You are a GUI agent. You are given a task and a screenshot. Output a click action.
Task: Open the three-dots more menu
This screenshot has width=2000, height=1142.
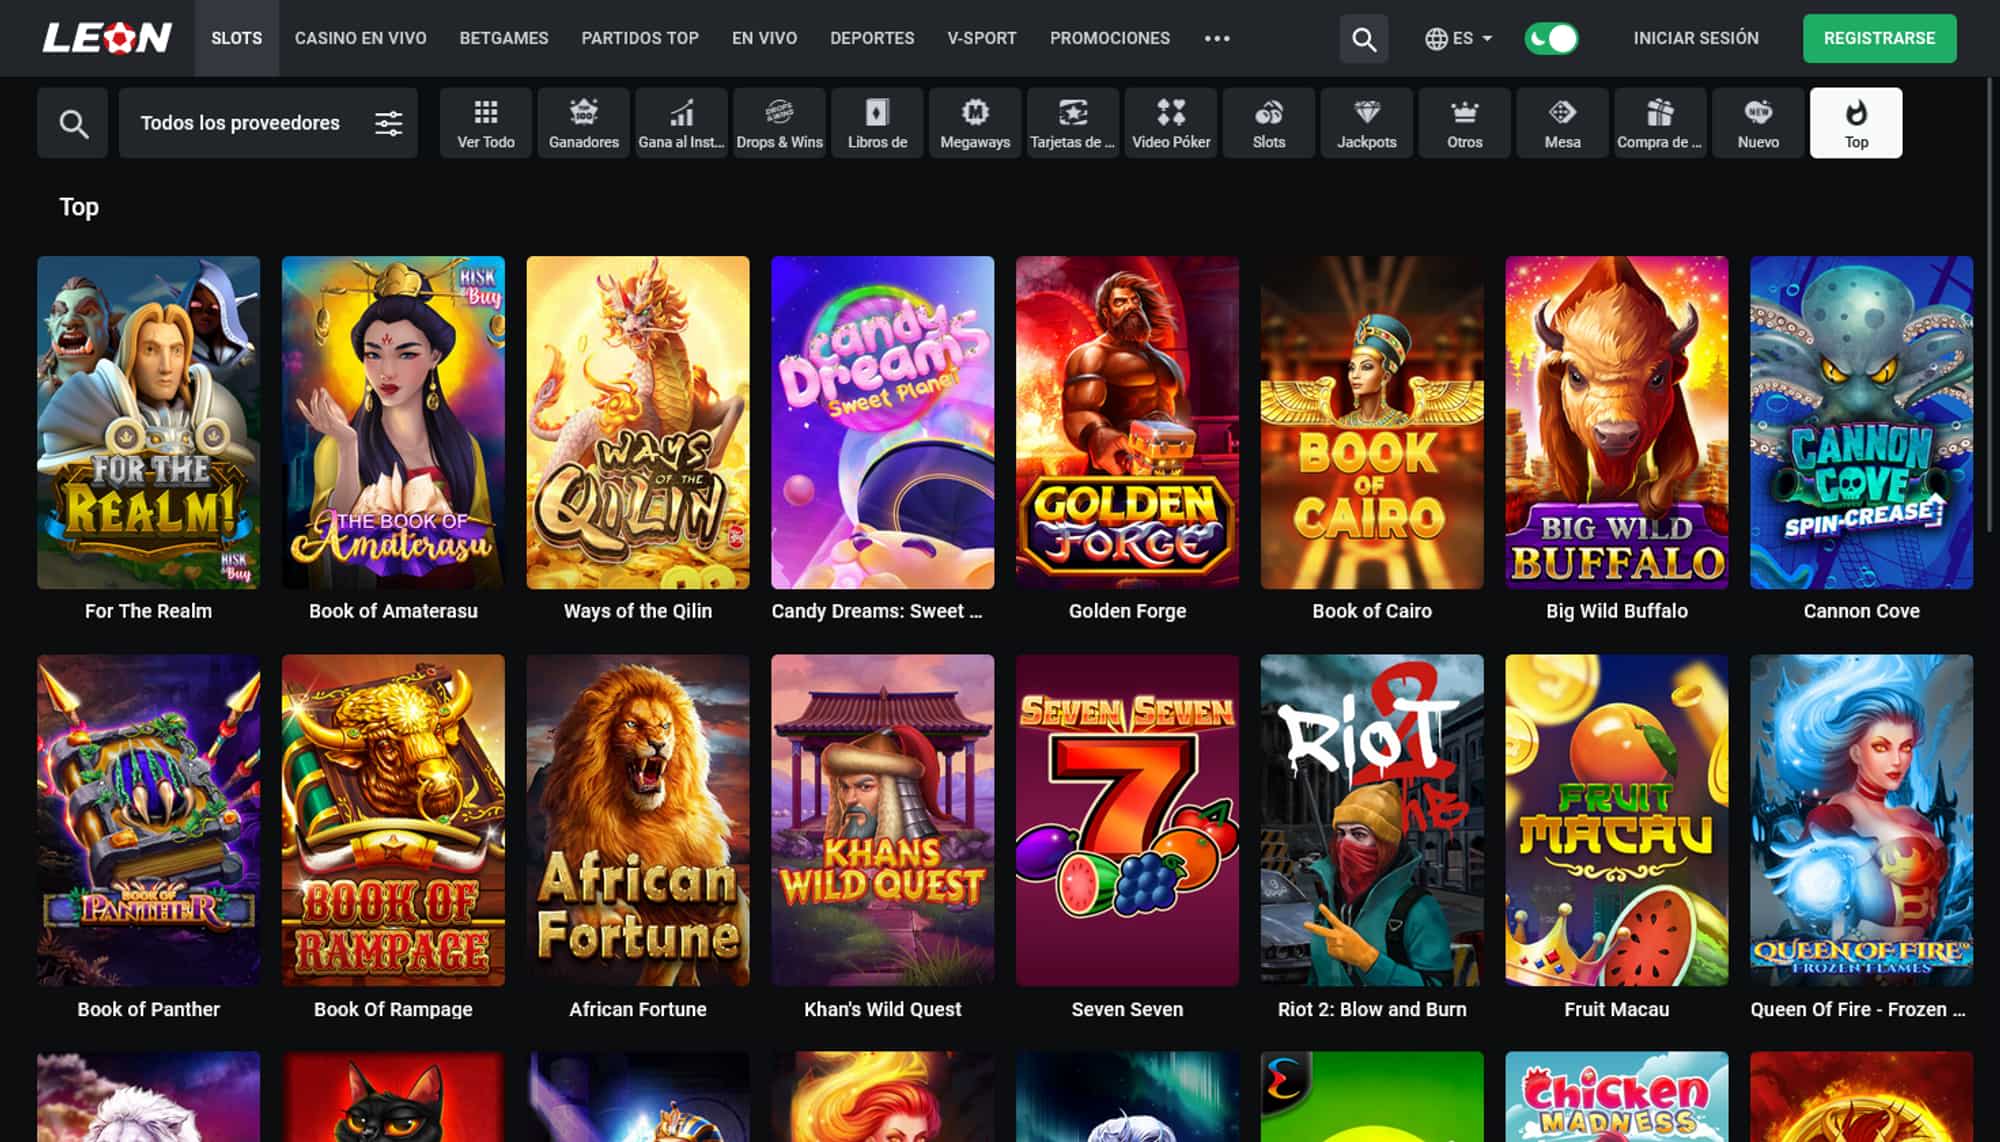1217,38
